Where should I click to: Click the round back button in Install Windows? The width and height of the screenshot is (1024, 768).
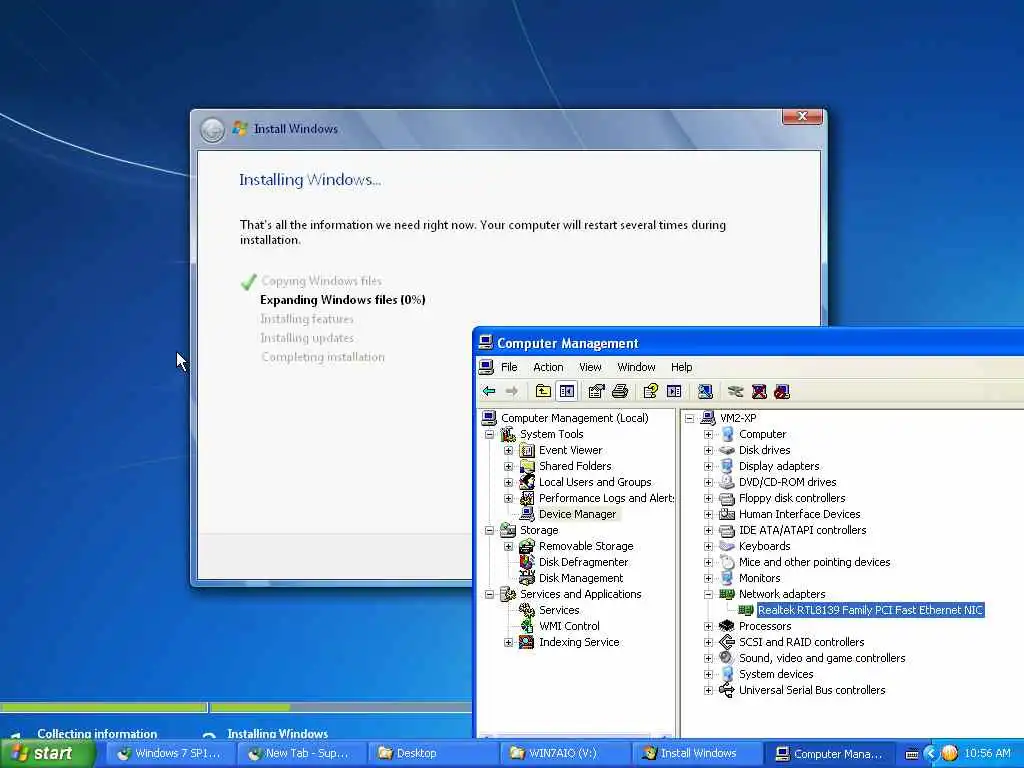pyautogui.click(x=212, y=129)
